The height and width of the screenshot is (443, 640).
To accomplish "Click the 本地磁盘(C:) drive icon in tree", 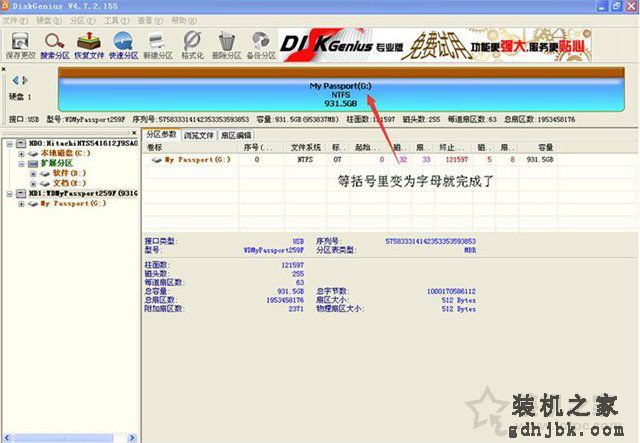I will point(33,154).
